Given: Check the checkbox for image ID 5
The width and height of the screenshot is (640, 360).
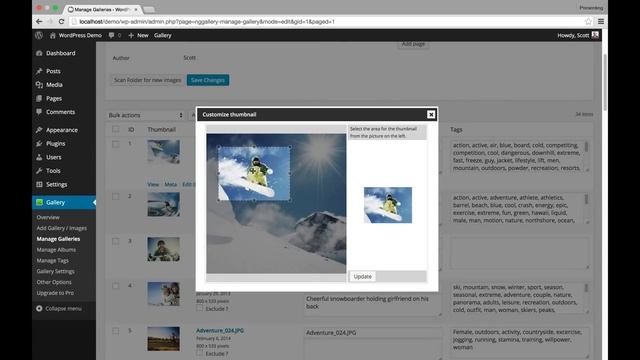Looking at the screenshot, I should click(116, 331).
